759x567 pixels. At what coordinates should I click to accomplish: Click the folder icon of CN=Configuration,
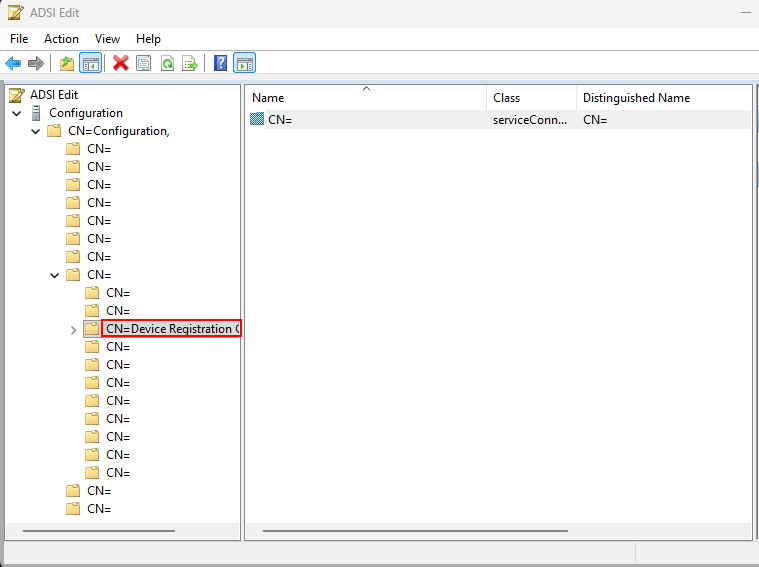click(54, 131)
